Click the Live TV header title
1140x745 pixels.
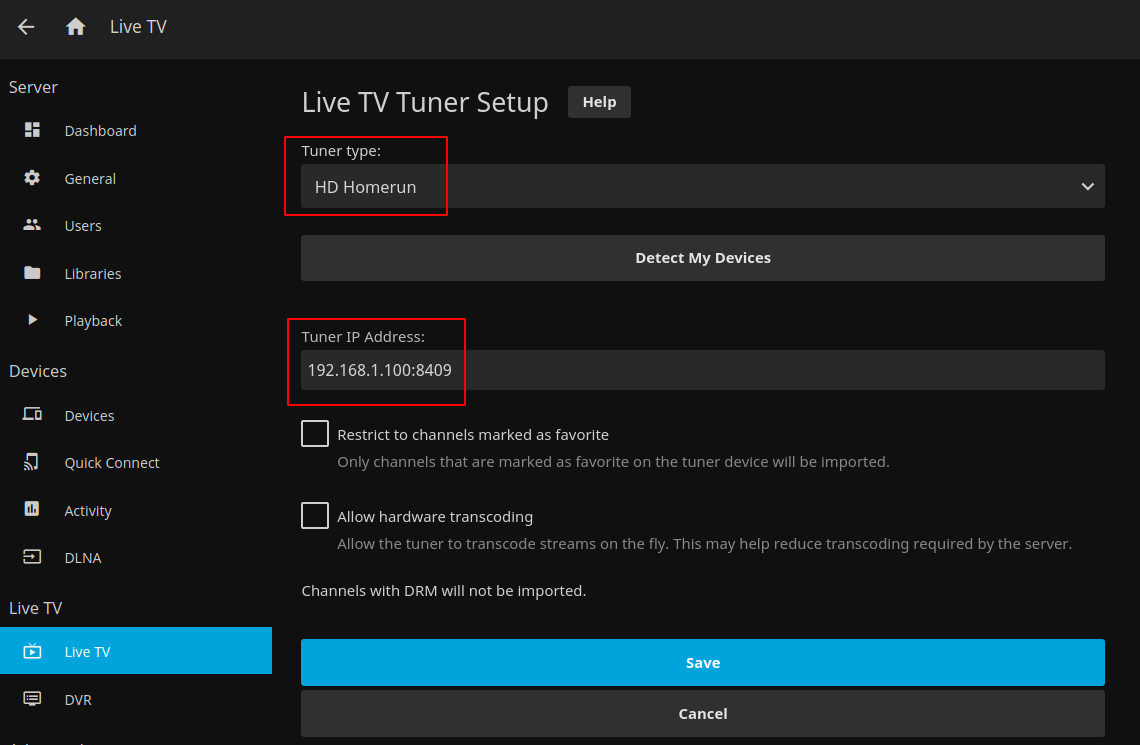tap(138, 27)
